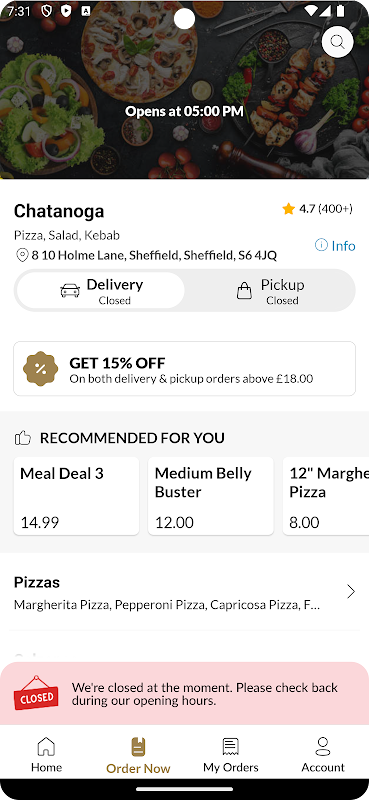Select the Pickup option

270,290
